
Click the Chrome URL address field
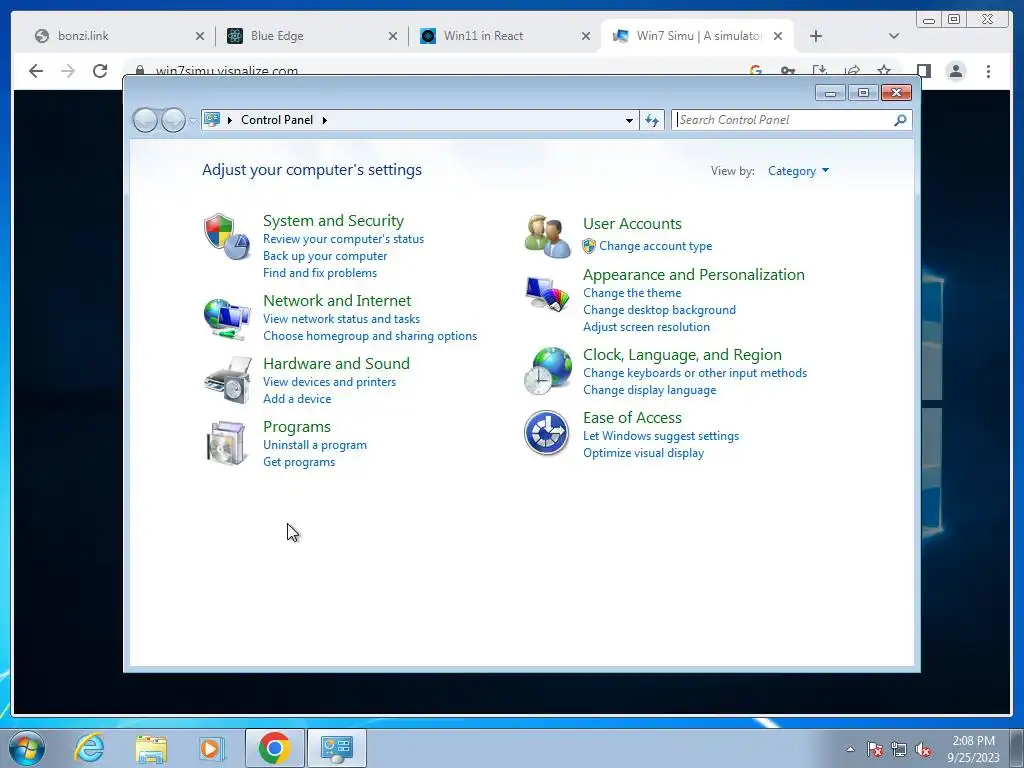(444, 71)
